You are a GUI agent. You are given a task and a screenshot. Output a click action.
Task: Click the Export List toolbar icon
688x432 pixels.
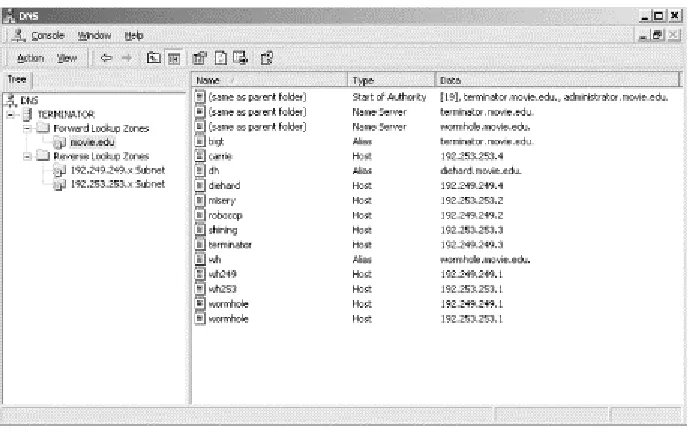[x=240, y=58]
